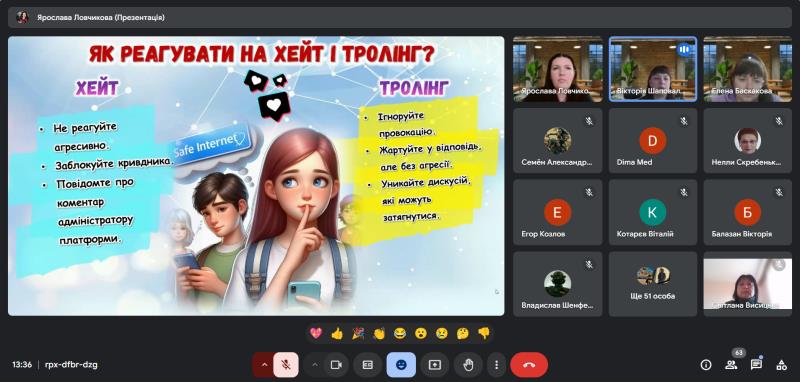Viewport: 800px width, 382px height.
Task: Toggle the camera button
Action: pos(336,365)
